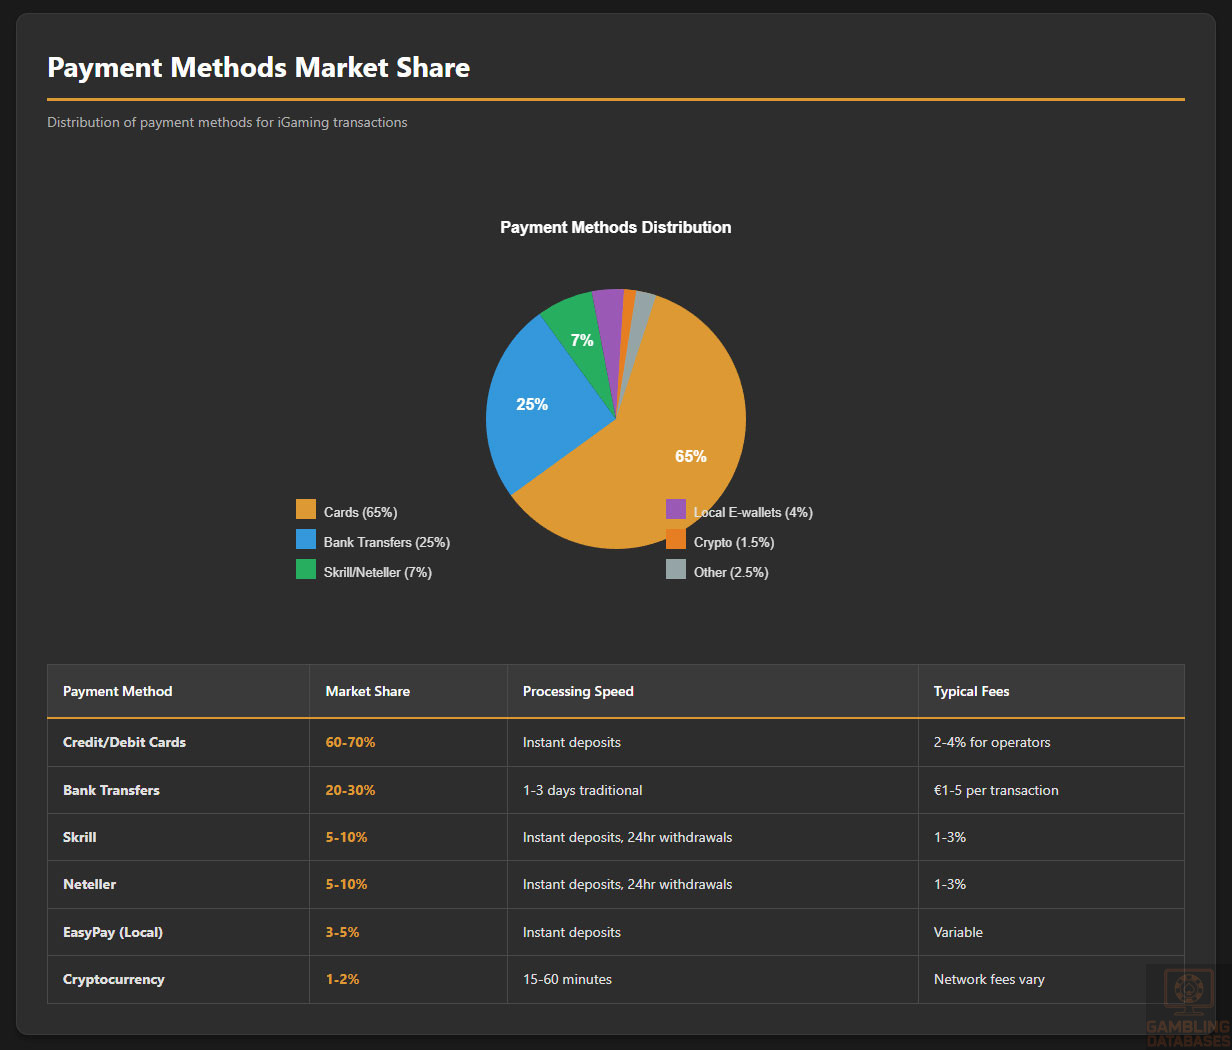Click the Skrill/Neteller green legend swatch
The width and height of the screenshot is (1232, 1050).
[x=306, y=570]
